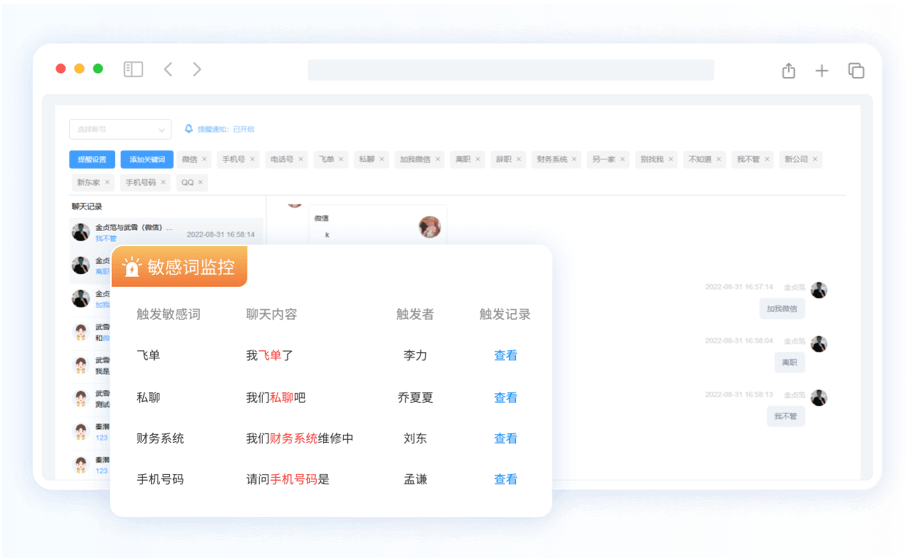Open the share icon in browser toolbar
The width and height of the screenshot is (912, 560).
(x=788, y=70)
